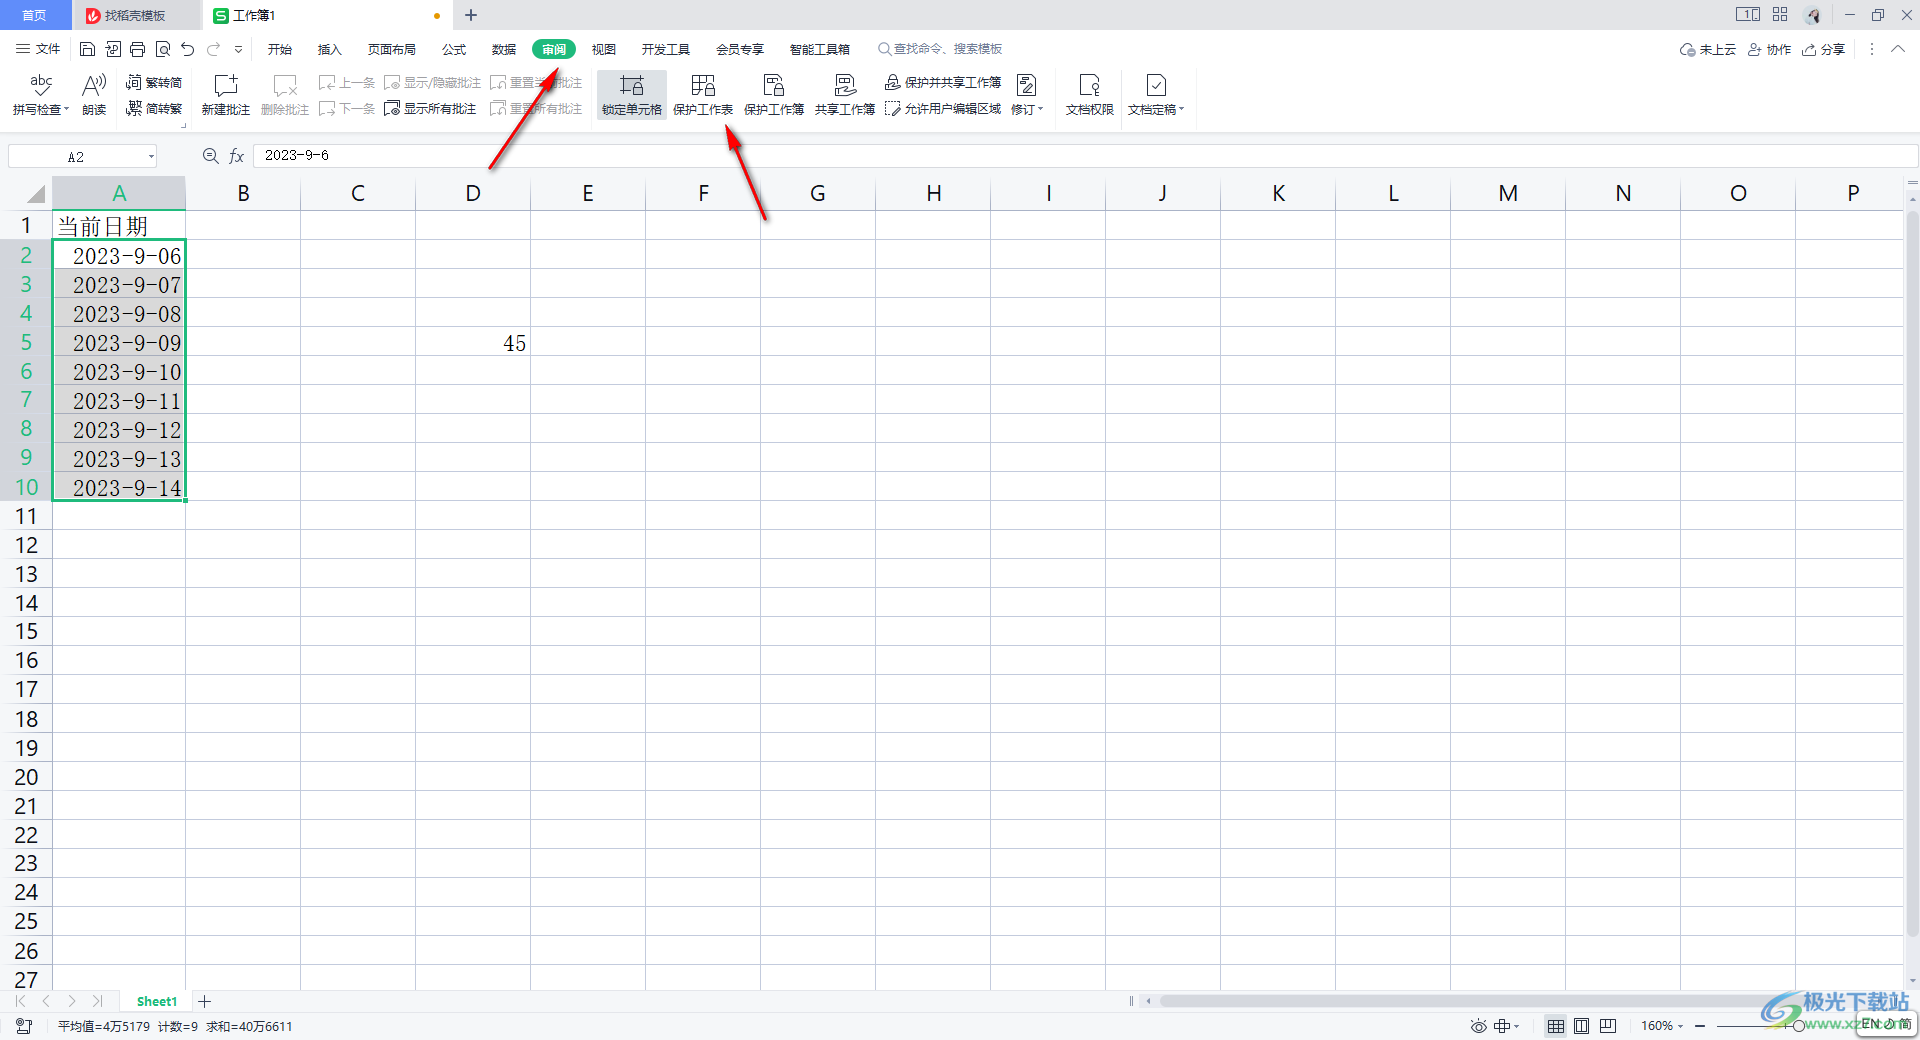Click the zoom slider handle
1920x1040 pixels.
[x=1798, y=1026]
